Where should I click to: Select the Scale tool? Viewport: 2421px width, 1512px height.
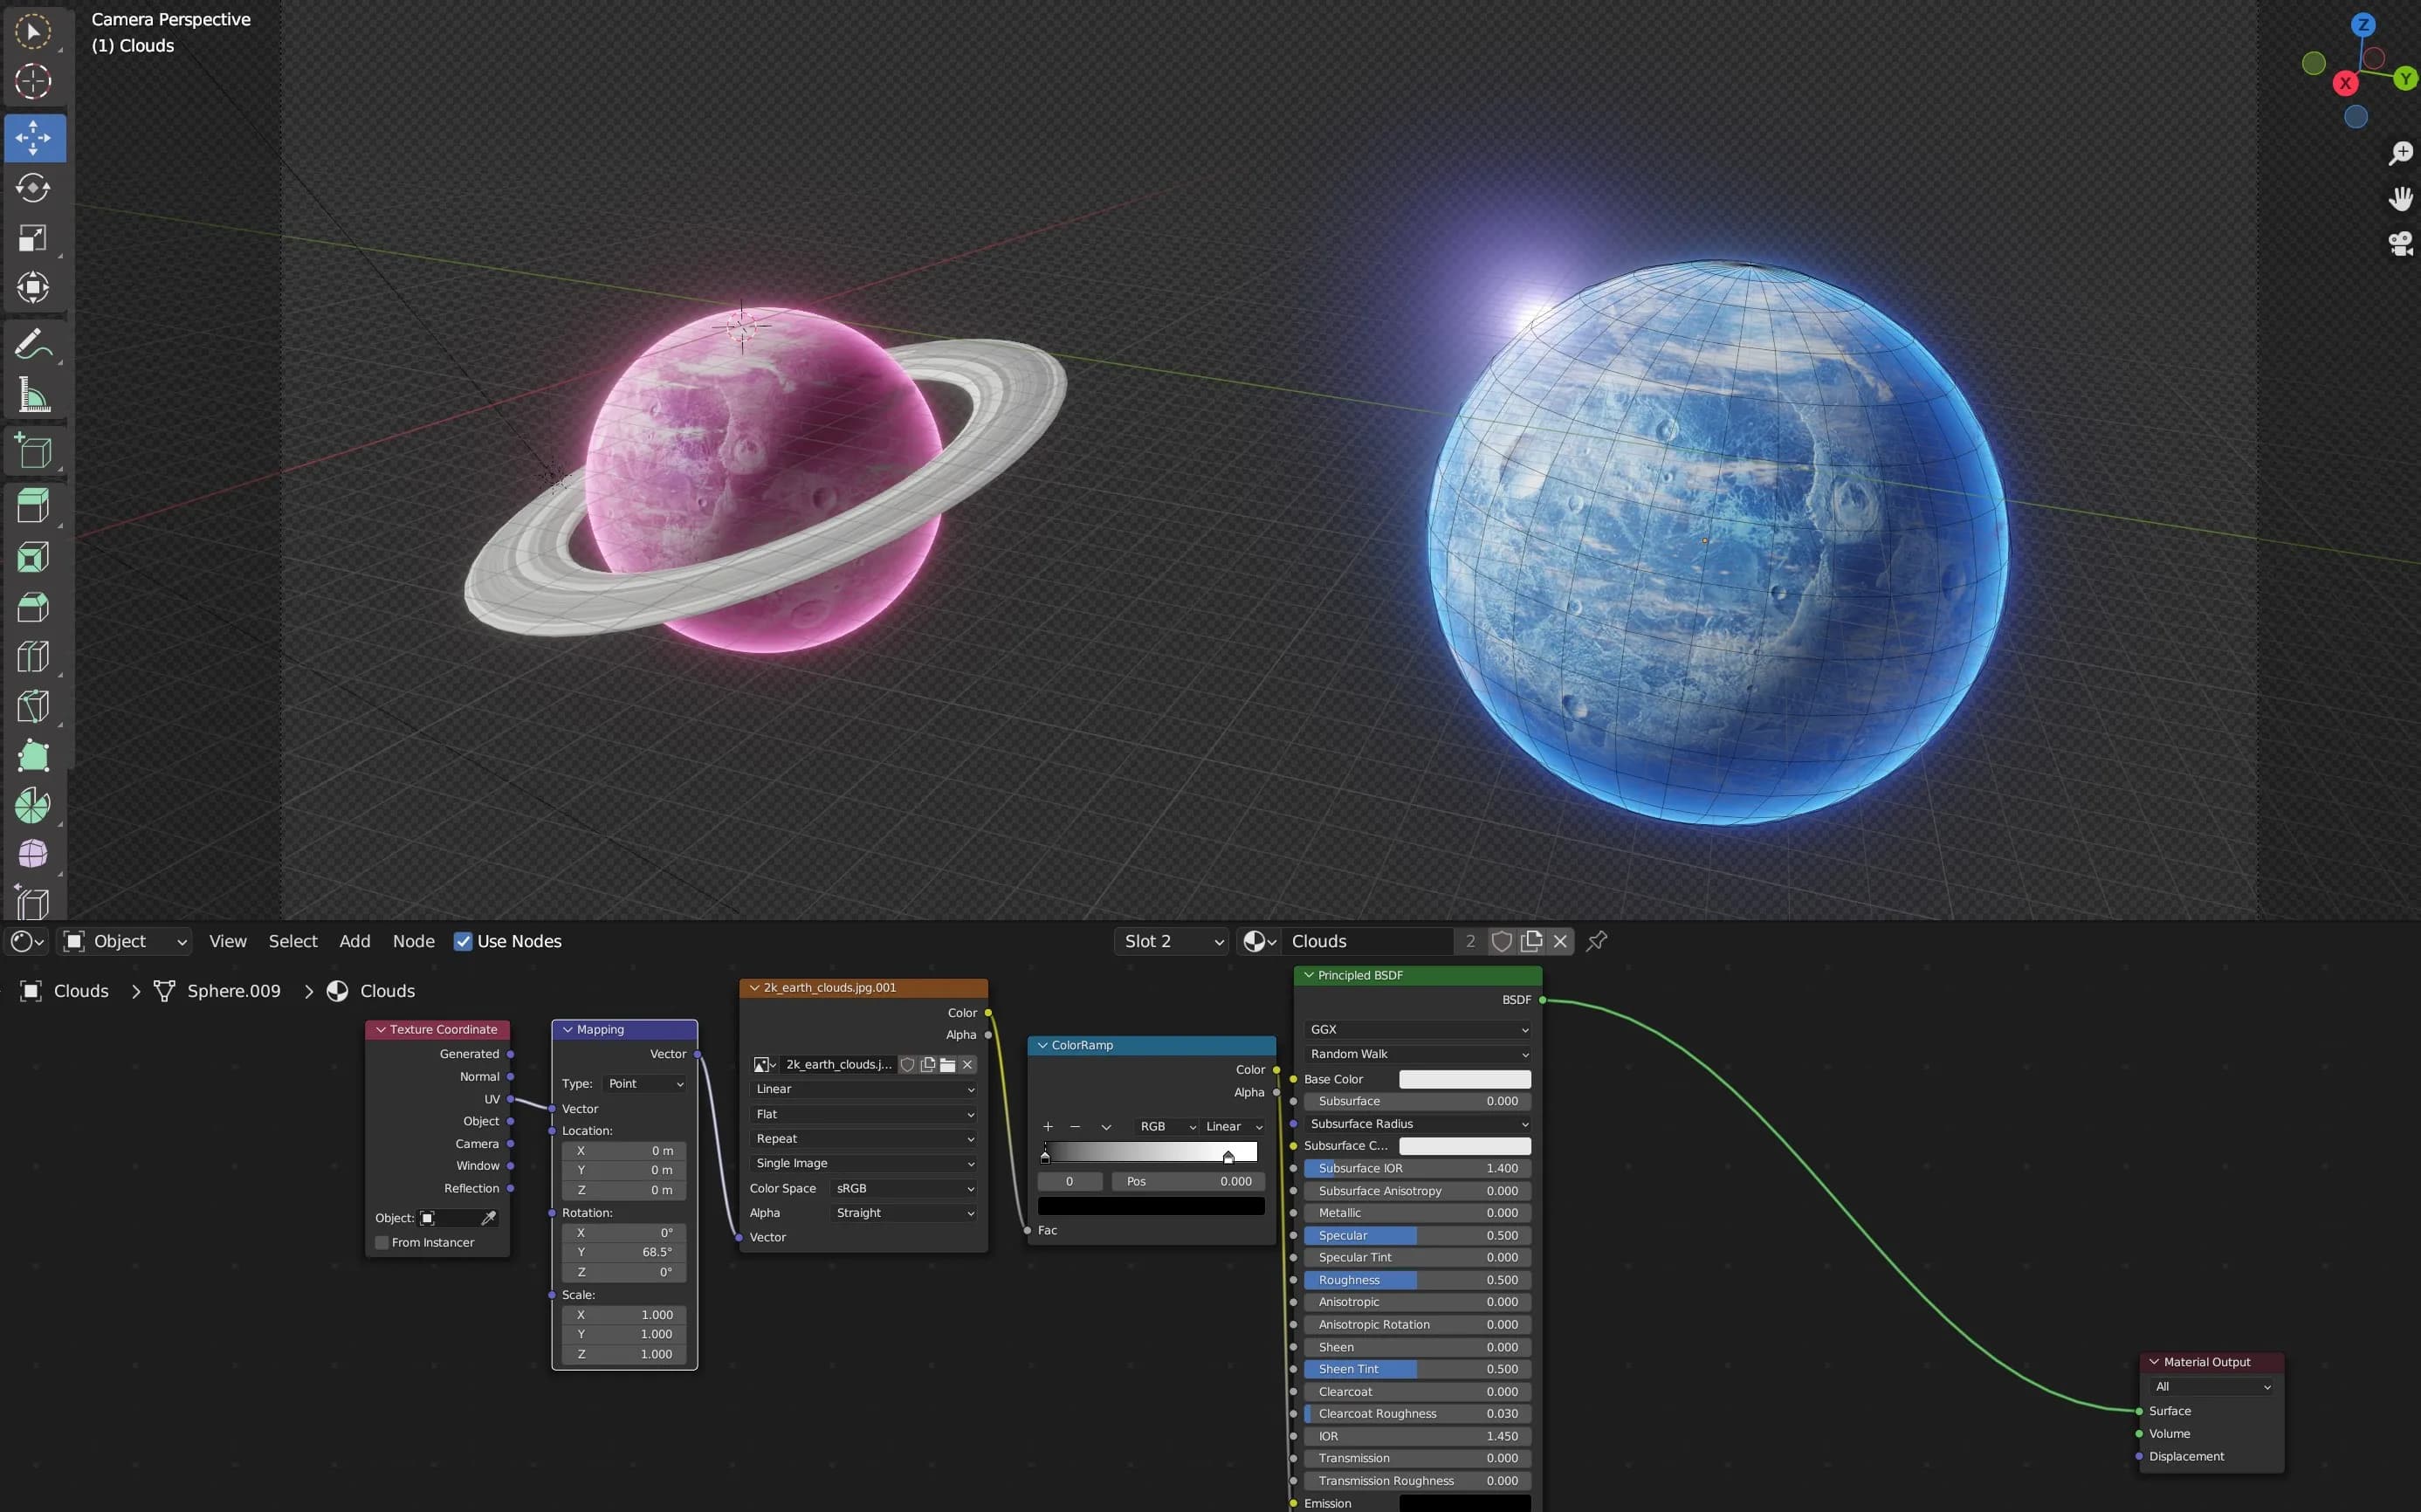(33, 238)
